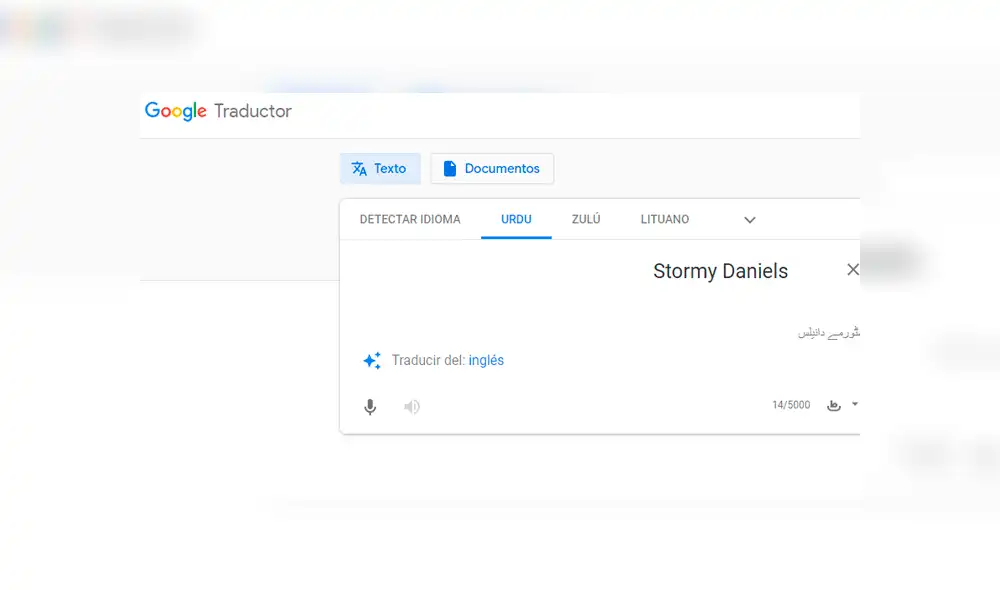This screenshot has height=590, width=1000.
Task: Expand the full source language list chevron
Action: [749, 219]
